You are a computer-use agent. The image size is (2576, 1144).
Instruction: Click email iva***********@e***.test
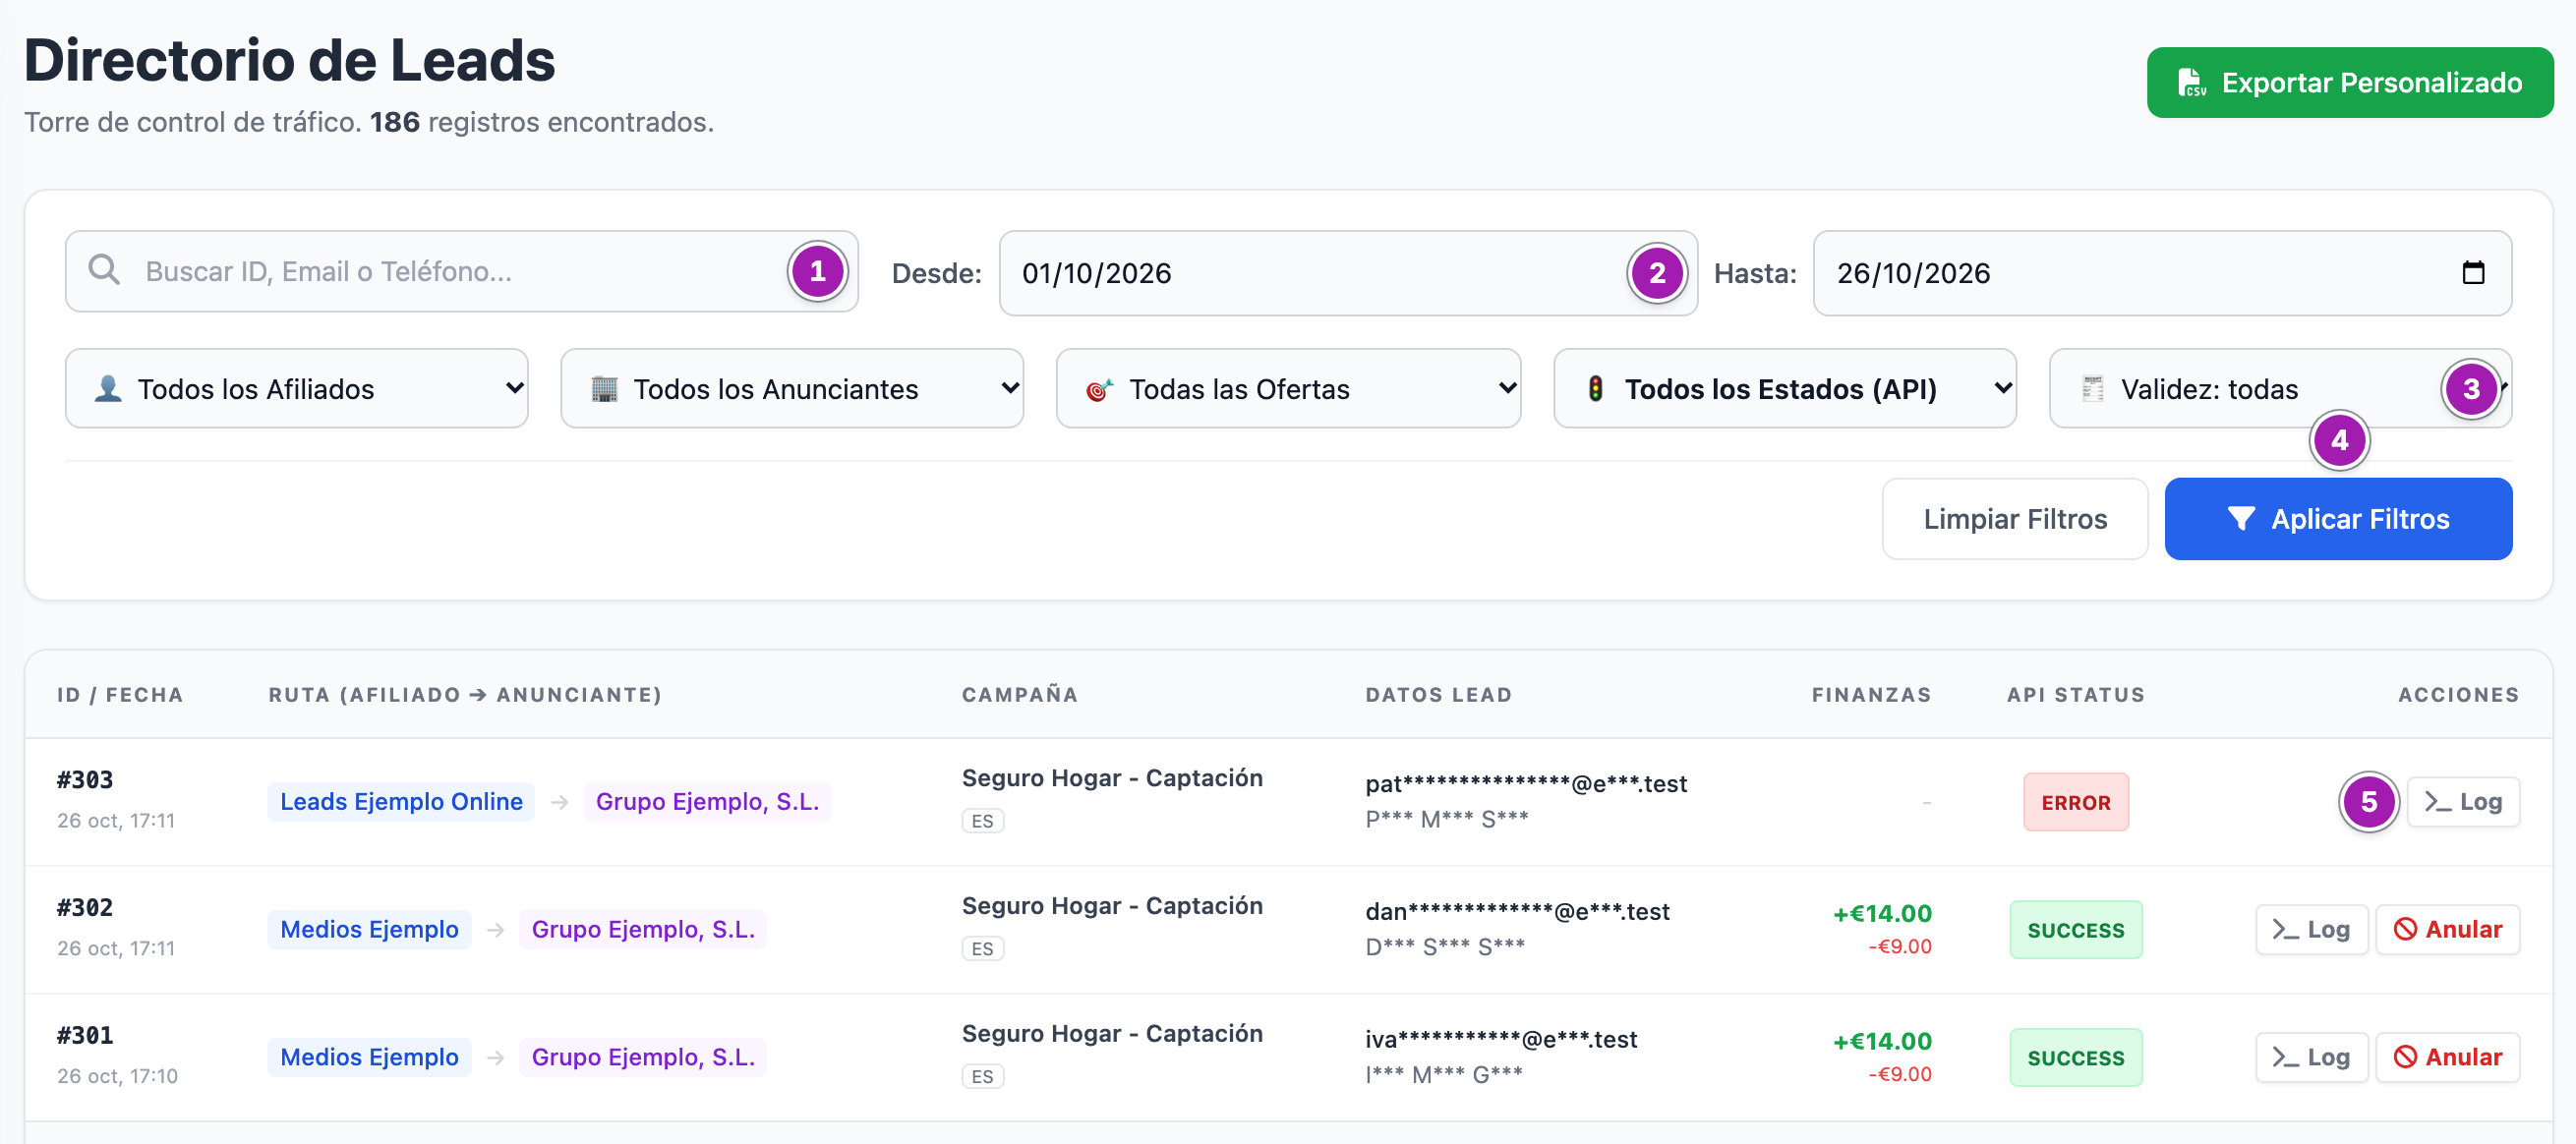pos(1501,1039)
